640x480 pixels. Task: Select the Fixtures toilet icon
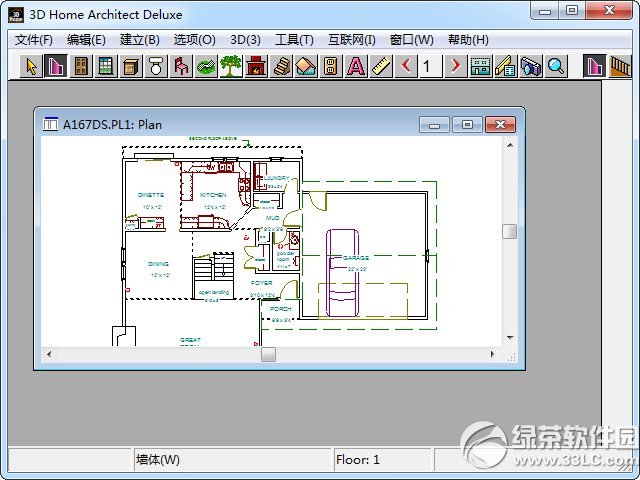[x=156, y=66]
